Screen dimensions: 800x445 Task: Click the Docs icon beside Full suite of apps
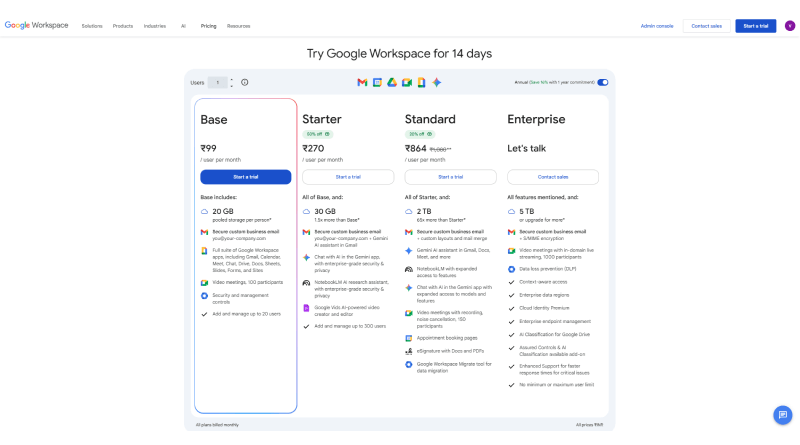(205, 251)
